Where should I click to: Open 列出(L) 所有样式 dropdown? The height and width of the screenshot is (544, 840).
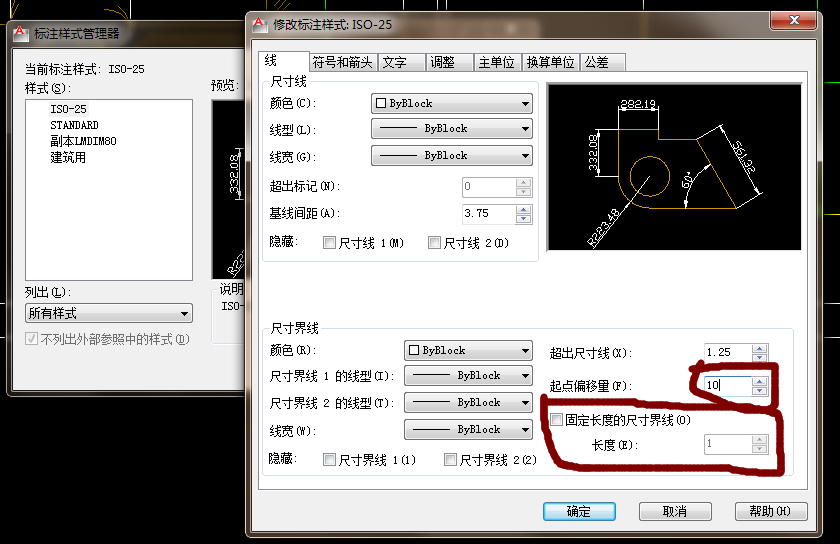click(x=109, y=313)
